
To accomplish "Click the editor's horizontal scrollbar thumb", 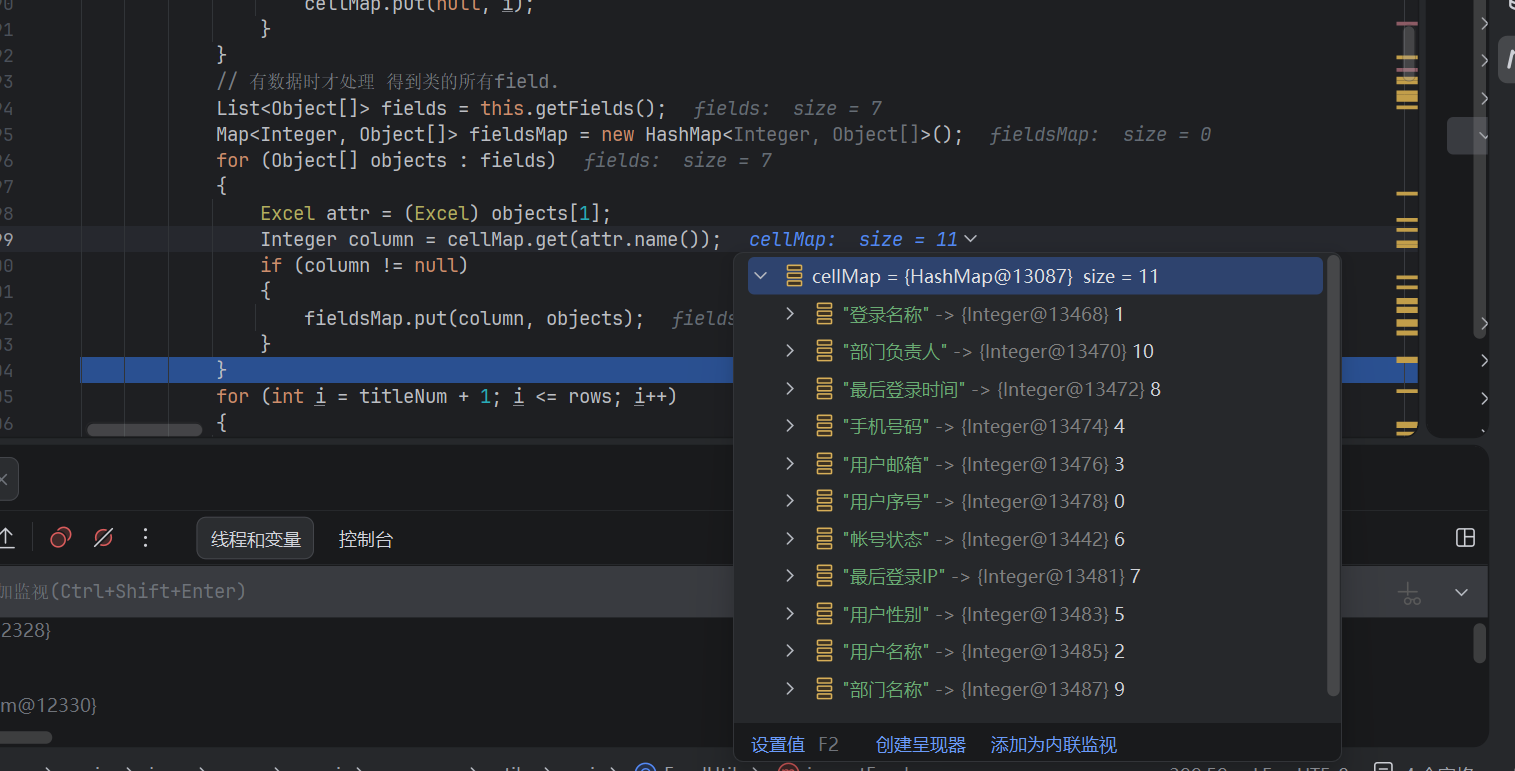I will tap(144, 430).
